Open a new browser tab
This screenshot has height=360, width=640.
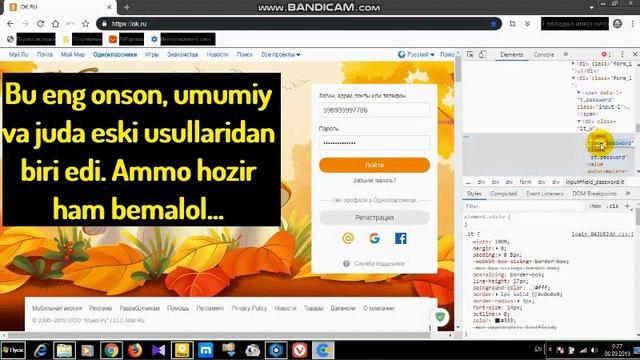point(127,7)
